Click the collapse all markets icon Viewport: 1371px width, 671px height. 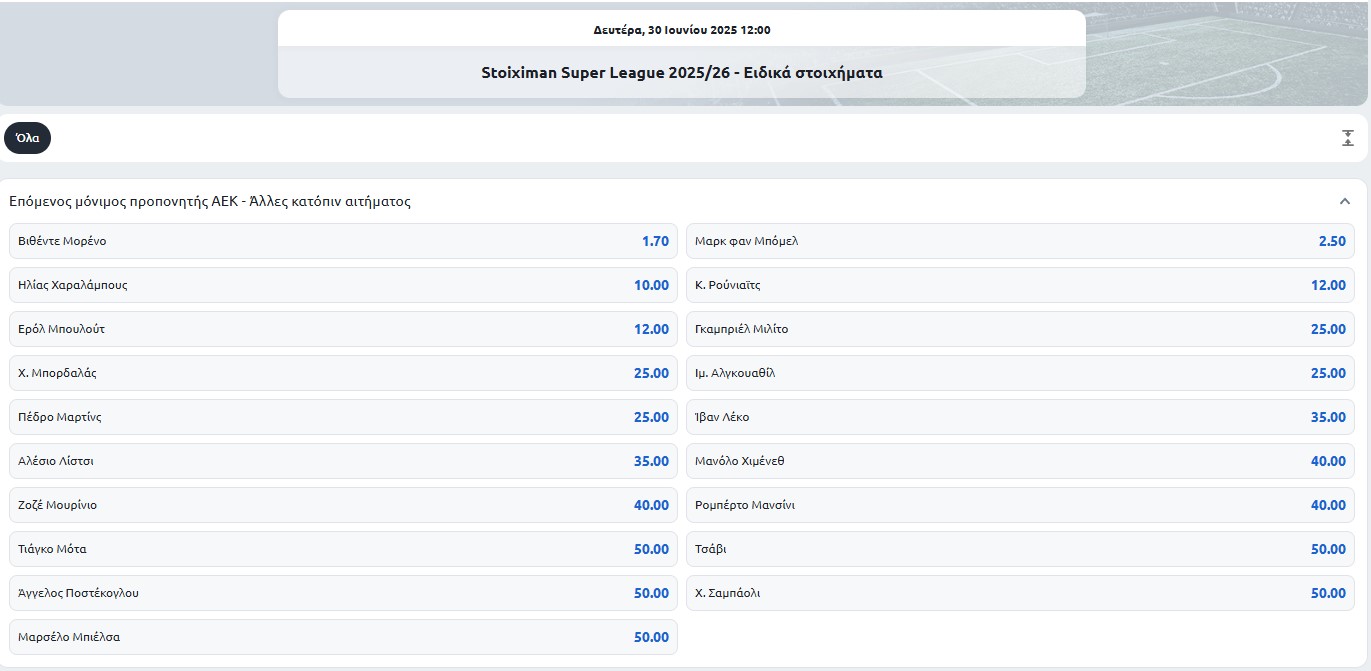pyautogui.click(x=1348, y=138)
